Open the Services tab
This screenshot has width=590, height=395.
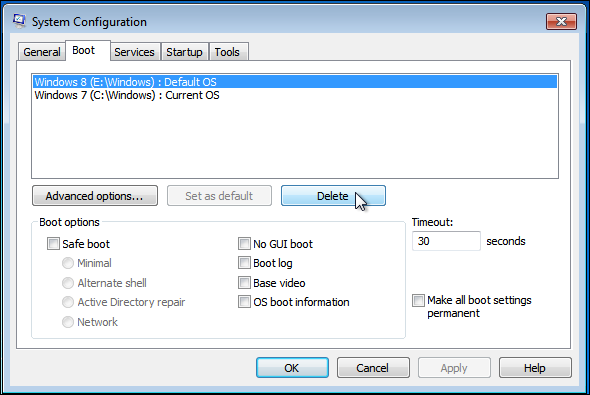(x=134, y=52)
